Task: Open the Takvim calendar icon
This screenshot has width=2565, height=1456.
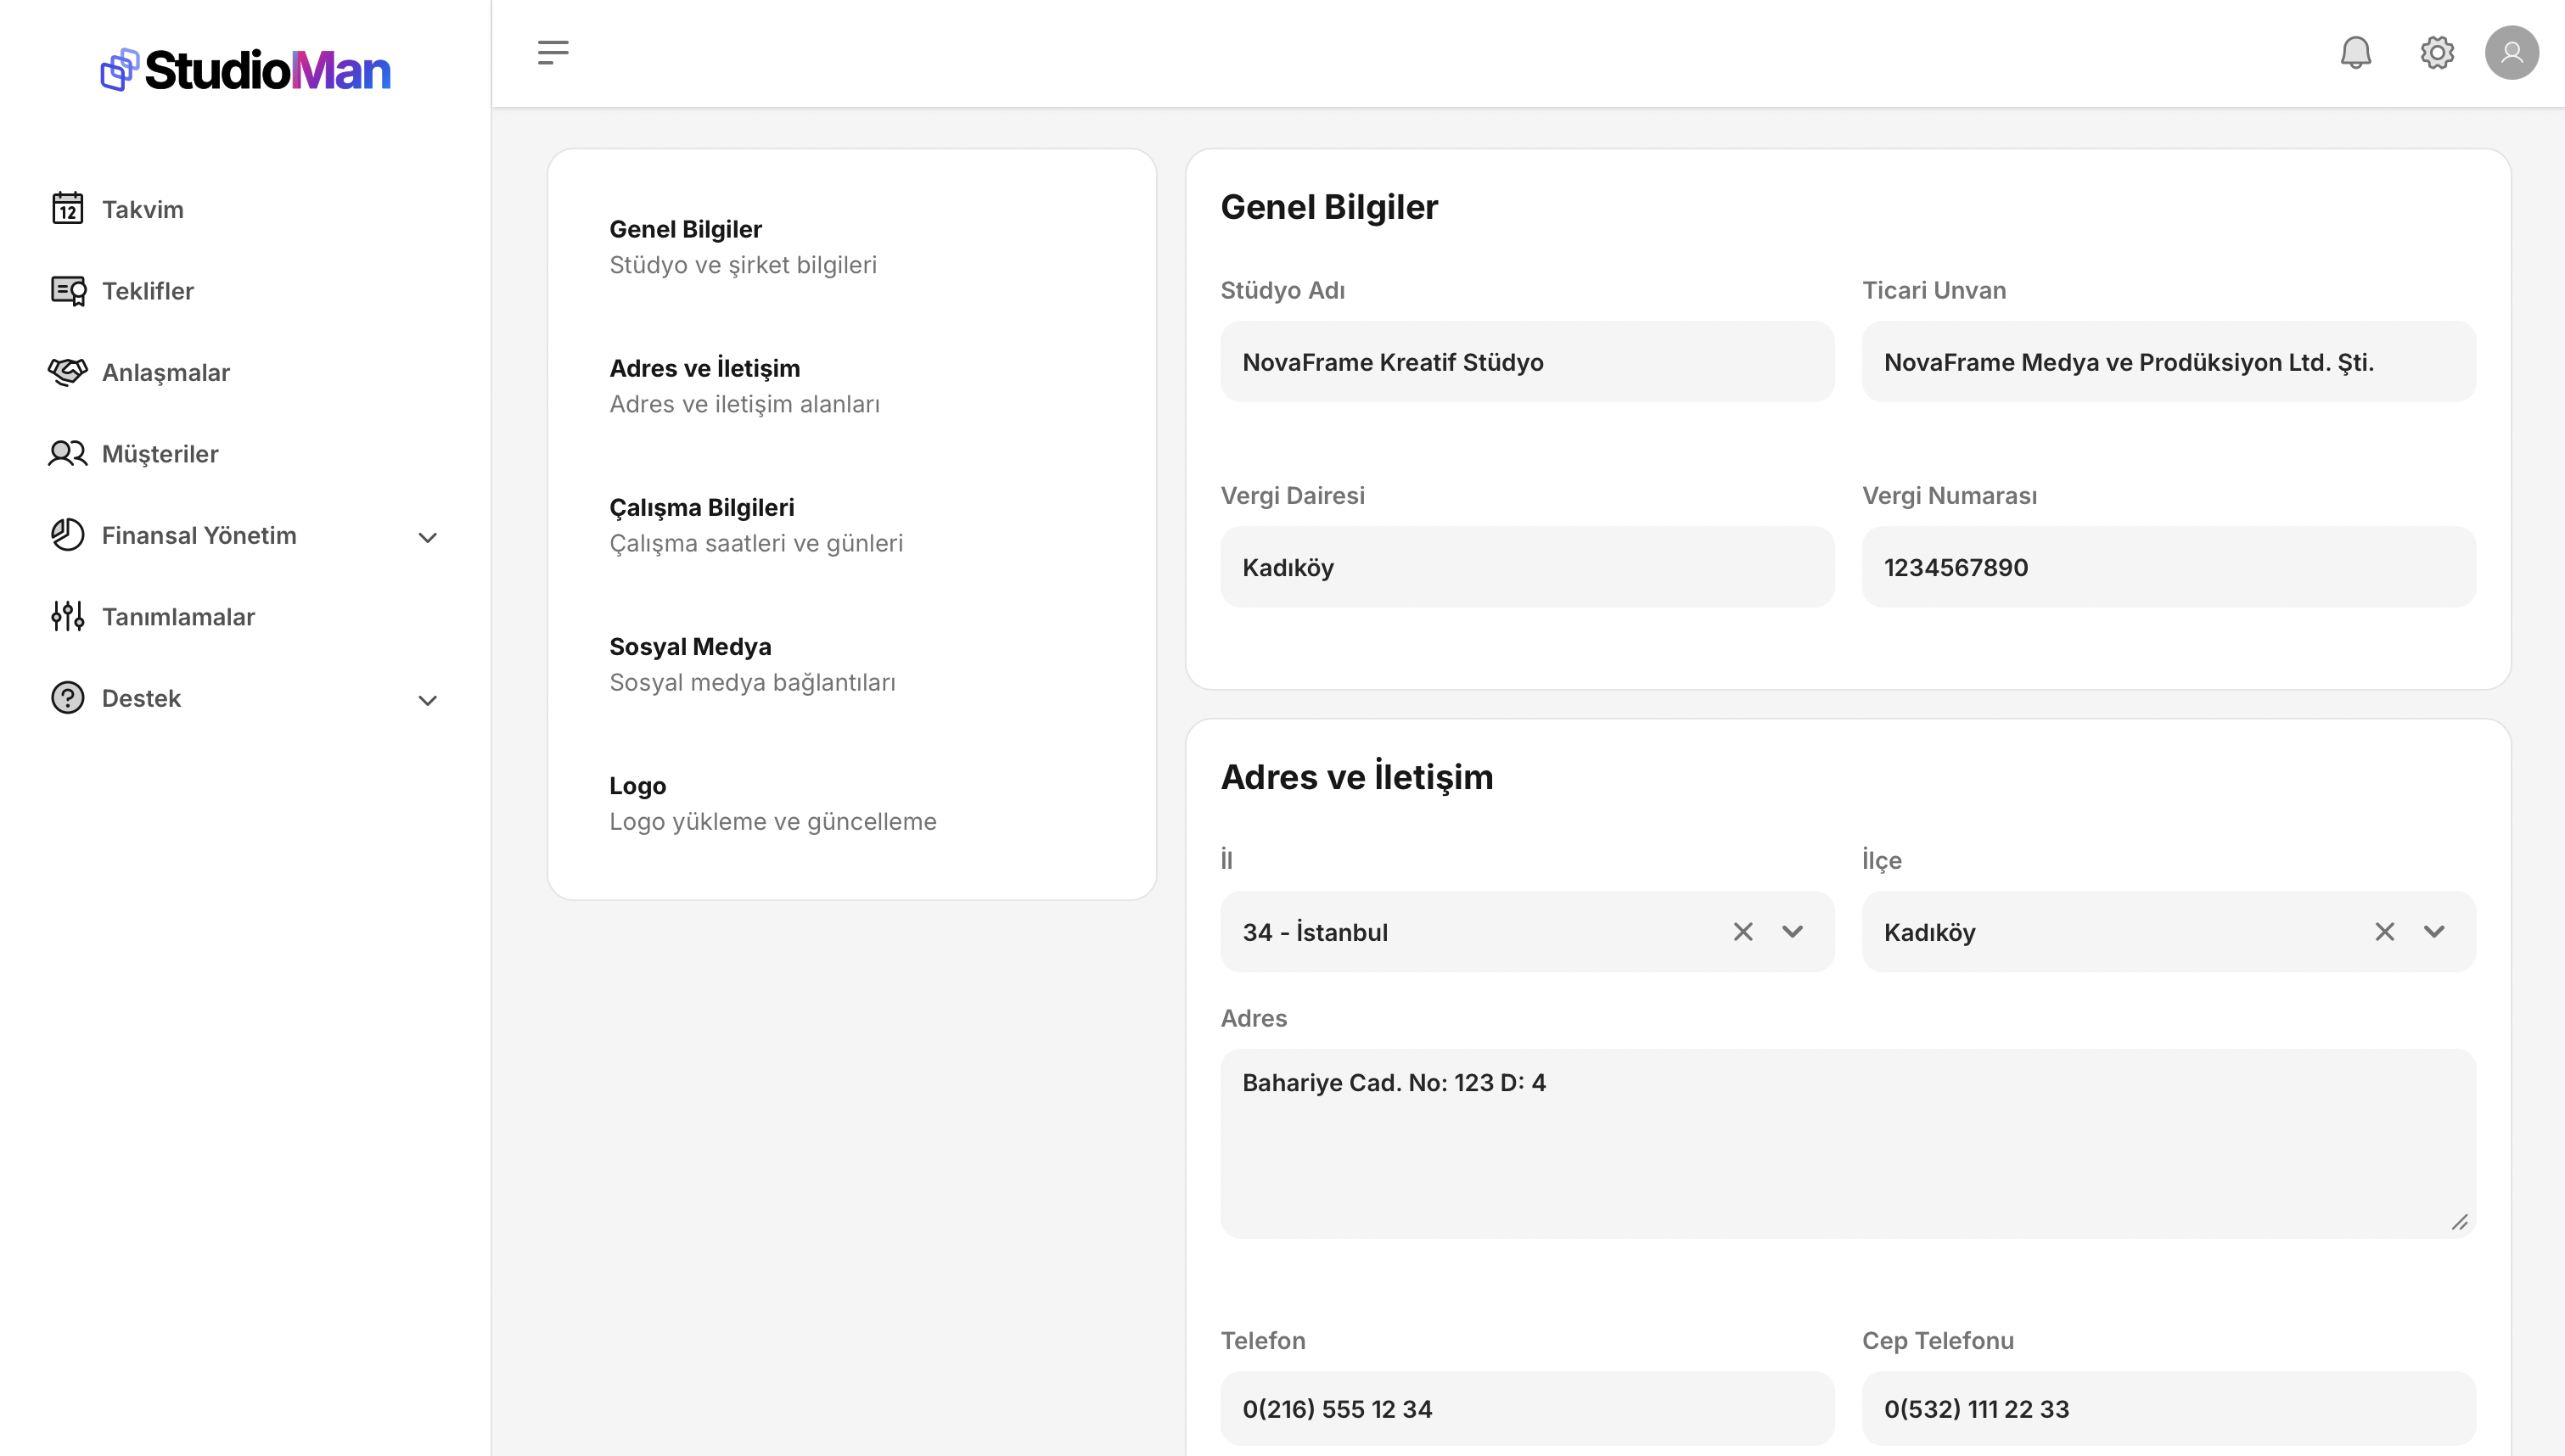Action: point(67,208)
